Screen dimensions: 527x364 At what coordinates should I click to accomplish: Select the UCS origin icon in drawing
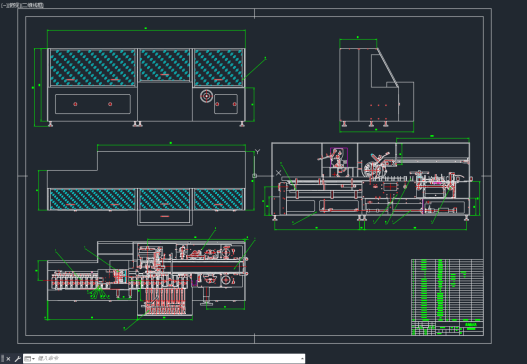(x=254, y=175)
